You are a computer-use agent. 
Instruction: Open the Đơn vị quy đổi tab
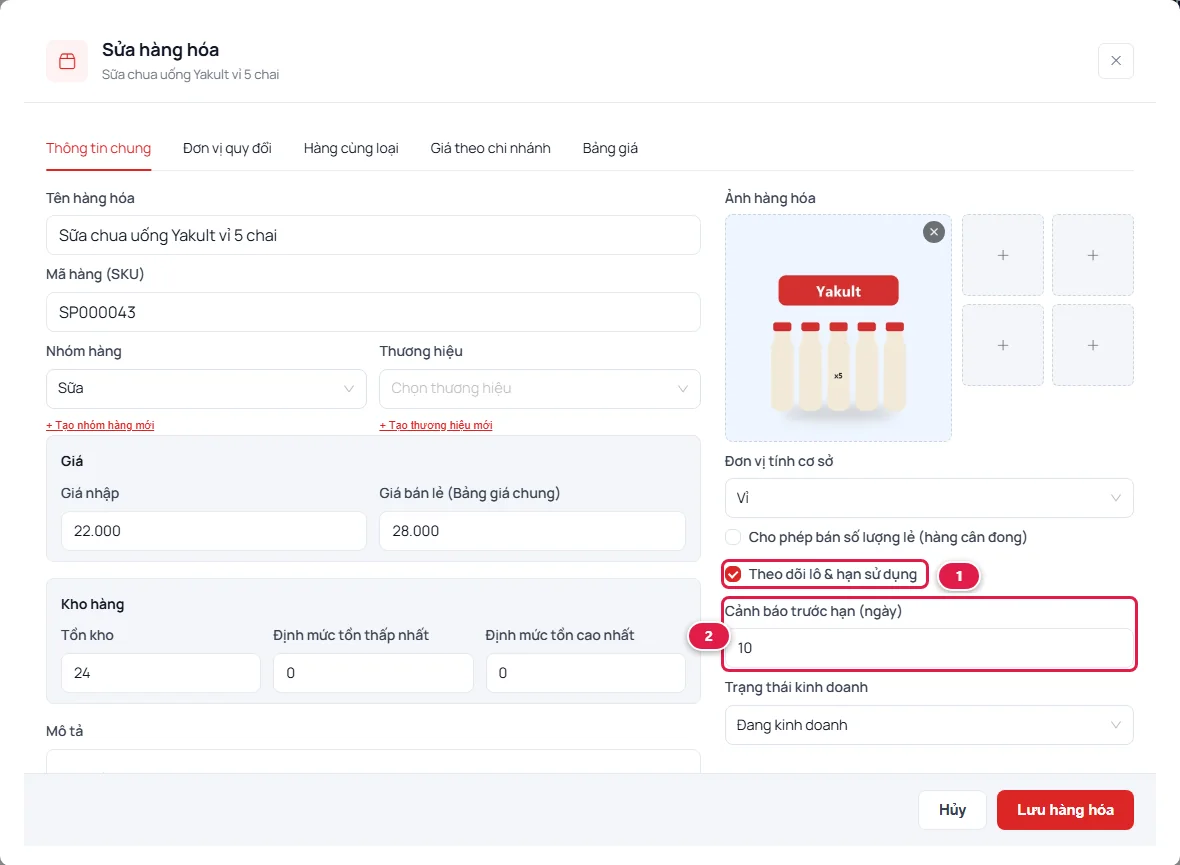227,148
